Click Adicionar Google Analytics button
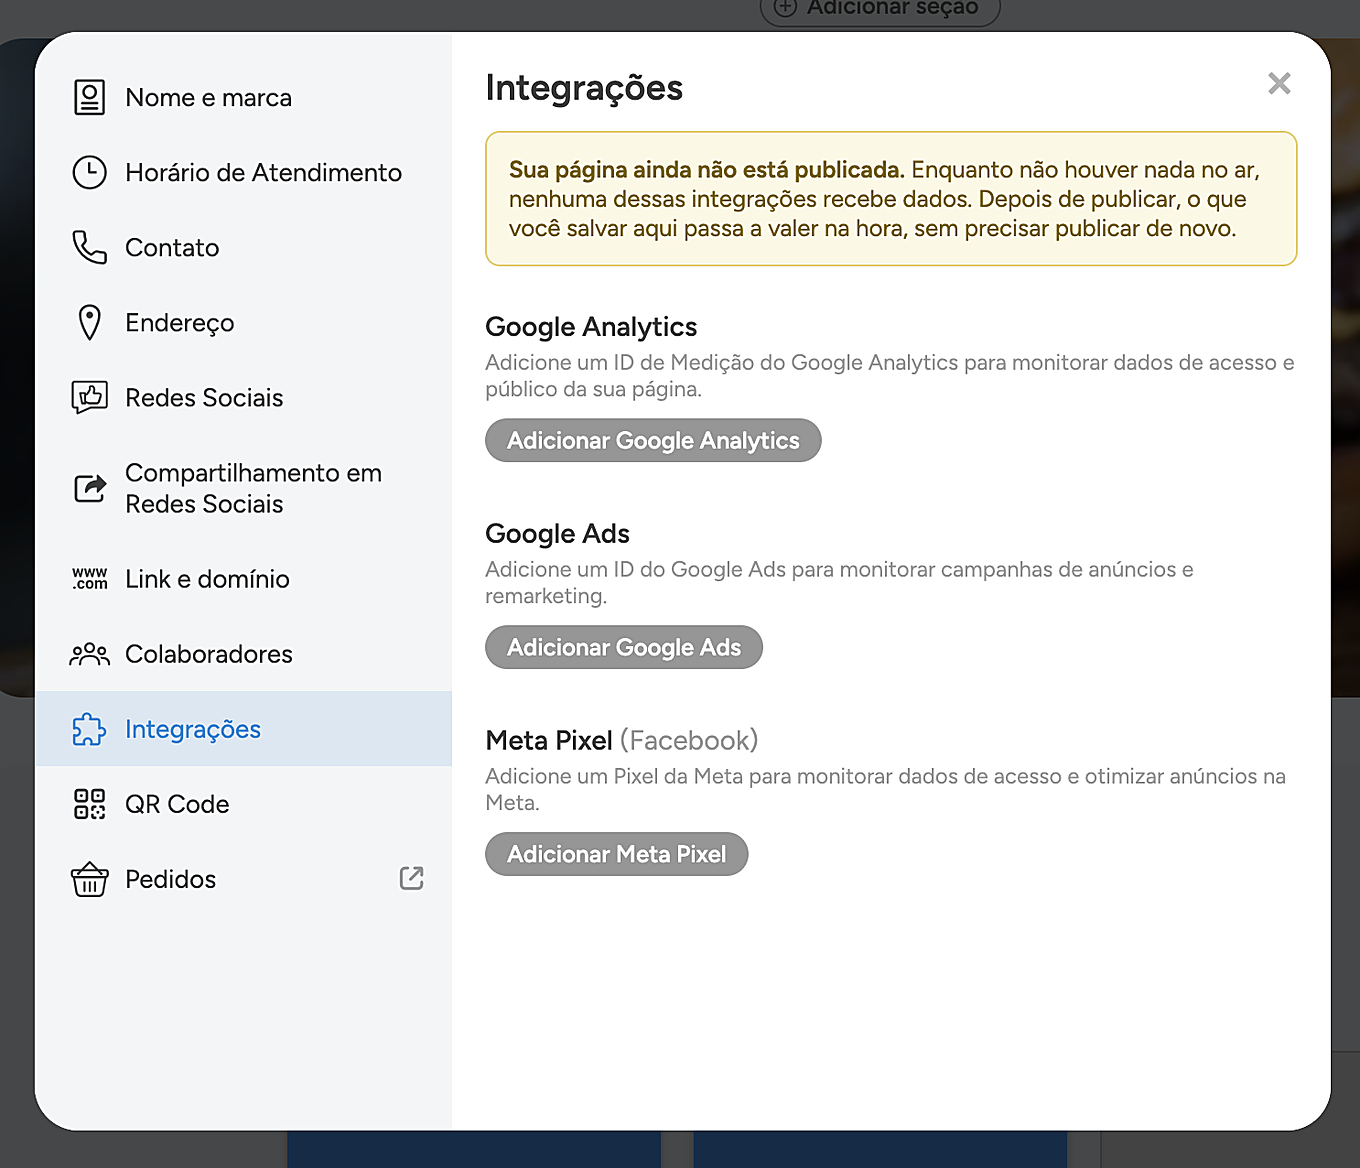 pyautogui.click(x=653, y=440)
